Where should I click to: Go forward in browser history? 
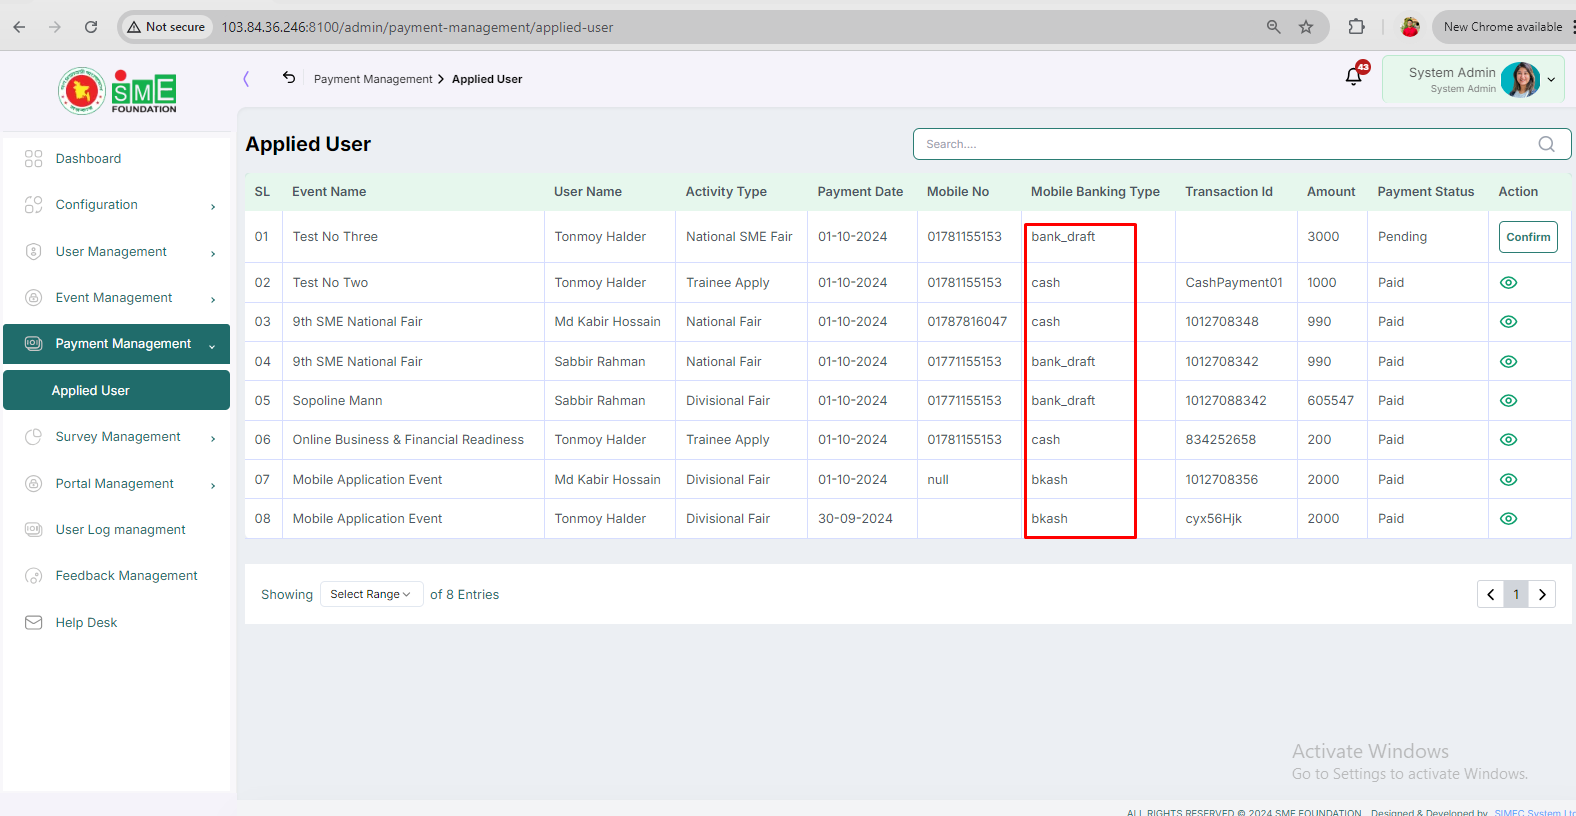coord(55,27)
